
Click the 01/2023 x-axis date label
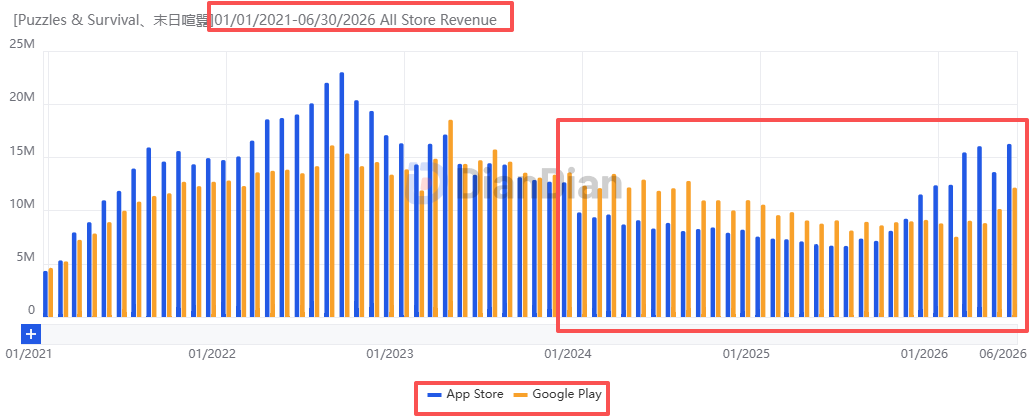pyautogui.click(x=390, y=354)
